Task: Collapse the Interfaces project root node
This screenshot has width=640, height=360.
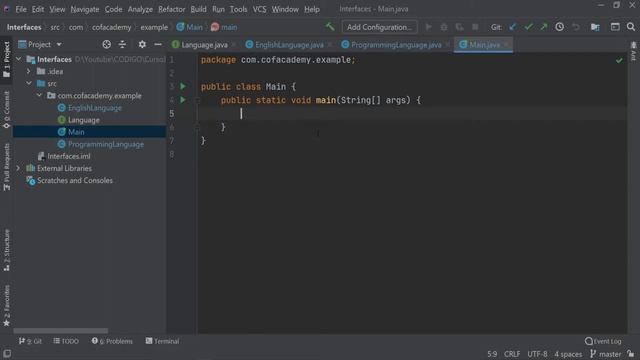Action: [18, 59]
